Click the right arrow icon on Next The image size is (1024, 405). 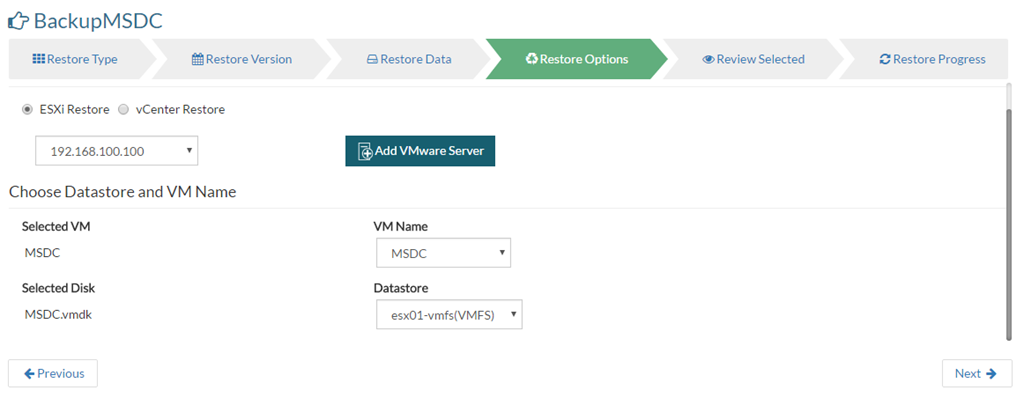991,374
